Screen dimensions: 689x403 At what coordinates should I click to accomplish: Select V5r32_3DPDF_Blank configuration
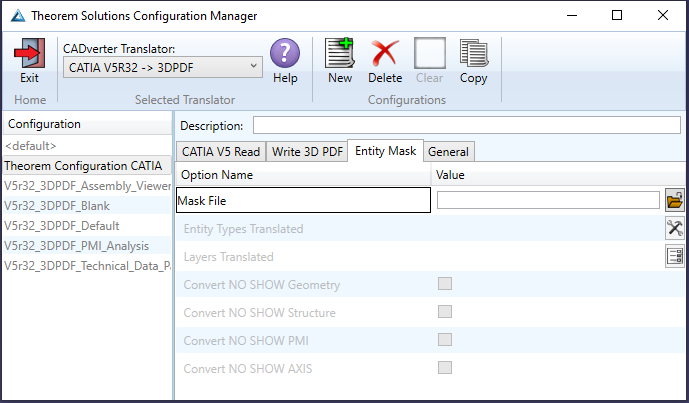[87, 206]
